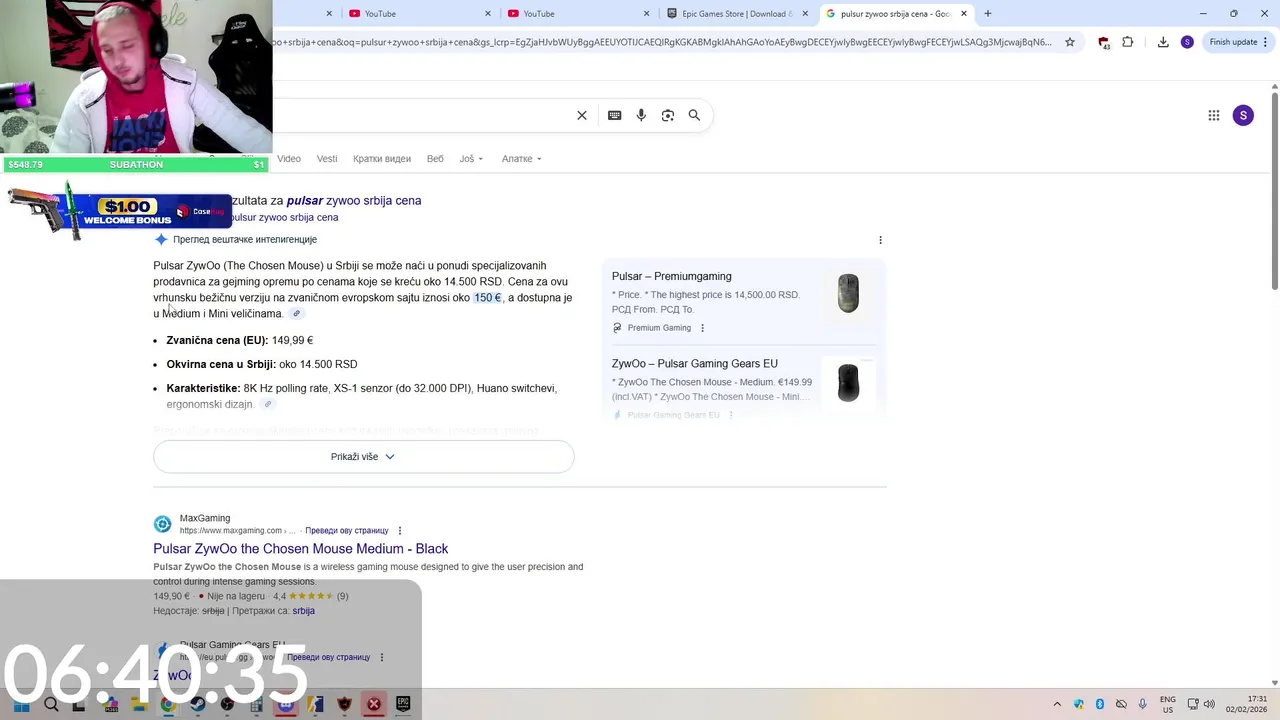This screenshot has height=720, width=1280.
Task: Expand the 'Алатке' tools dropdown
Action: tap(521, 159)
